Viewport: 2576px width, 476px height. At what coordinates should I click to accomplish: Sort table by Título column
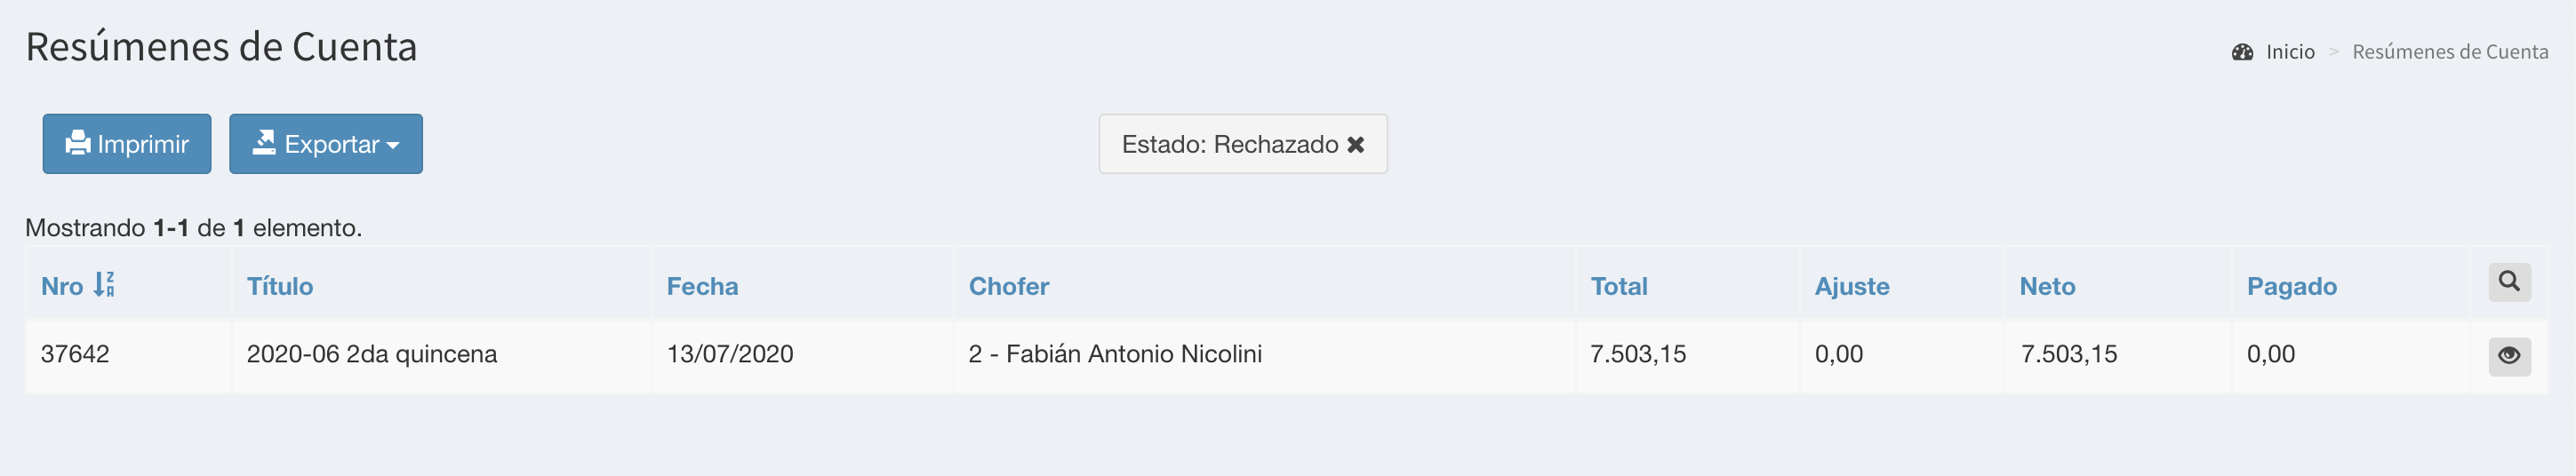pyautogui.click(x=280, y=287)
